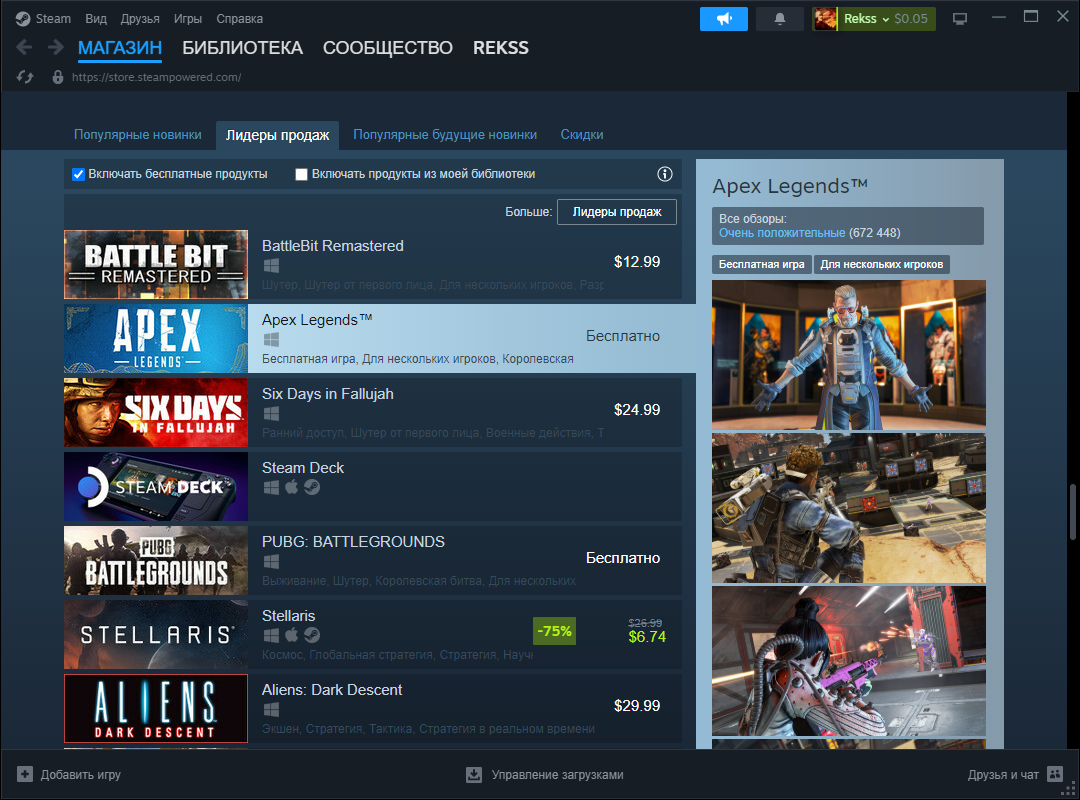This screenshot has width=1080, height=800.
Task: Click the info circle icon near the filters
Action: click(x=664, y=174)
